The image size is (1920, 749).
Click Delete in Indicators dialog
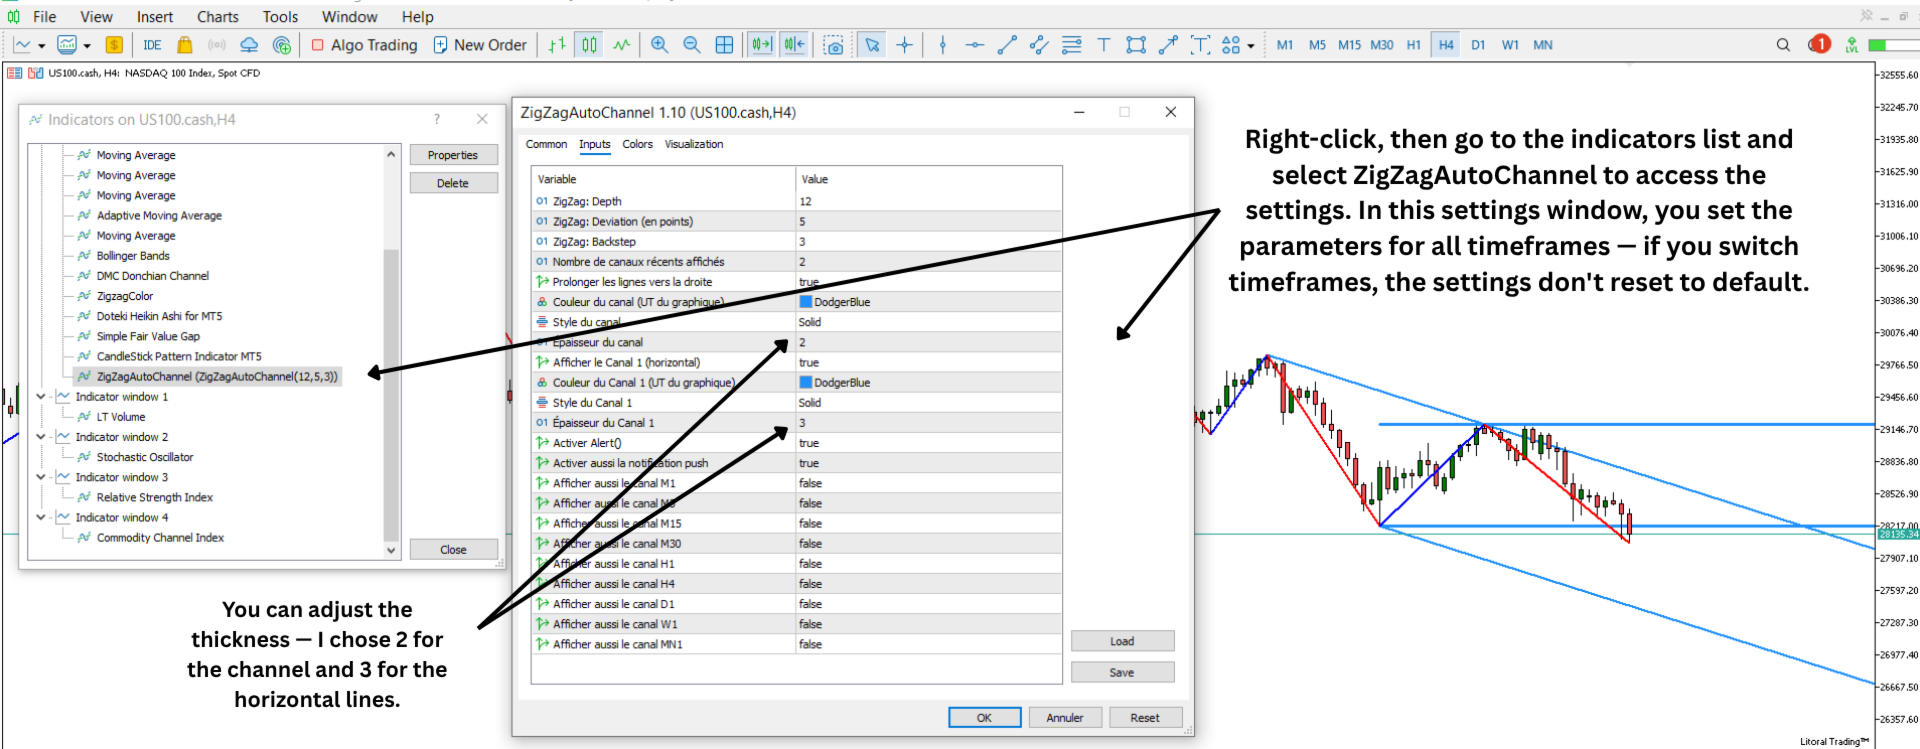click(x=453, y=183)
